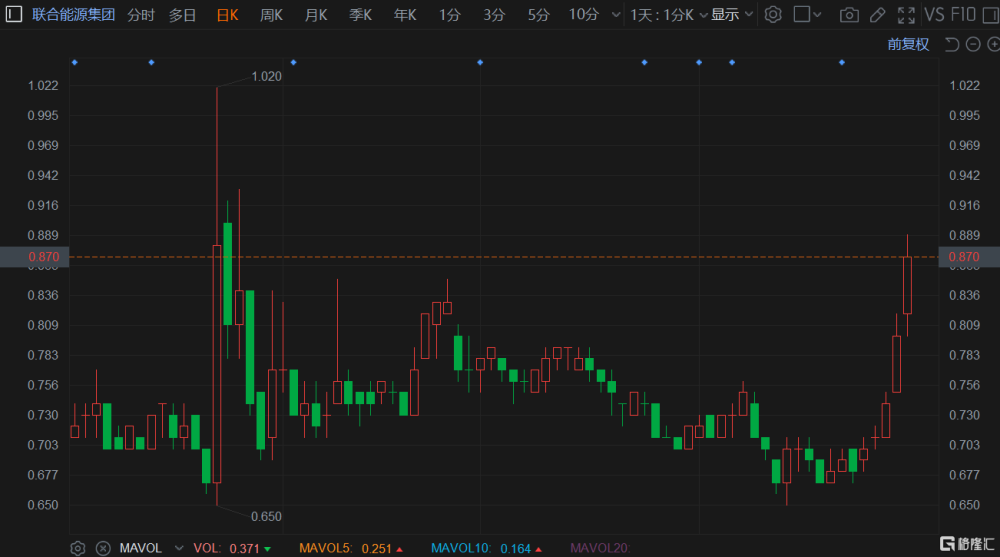Click the MAVOL10: 0.164 value

tap(487, 548)
